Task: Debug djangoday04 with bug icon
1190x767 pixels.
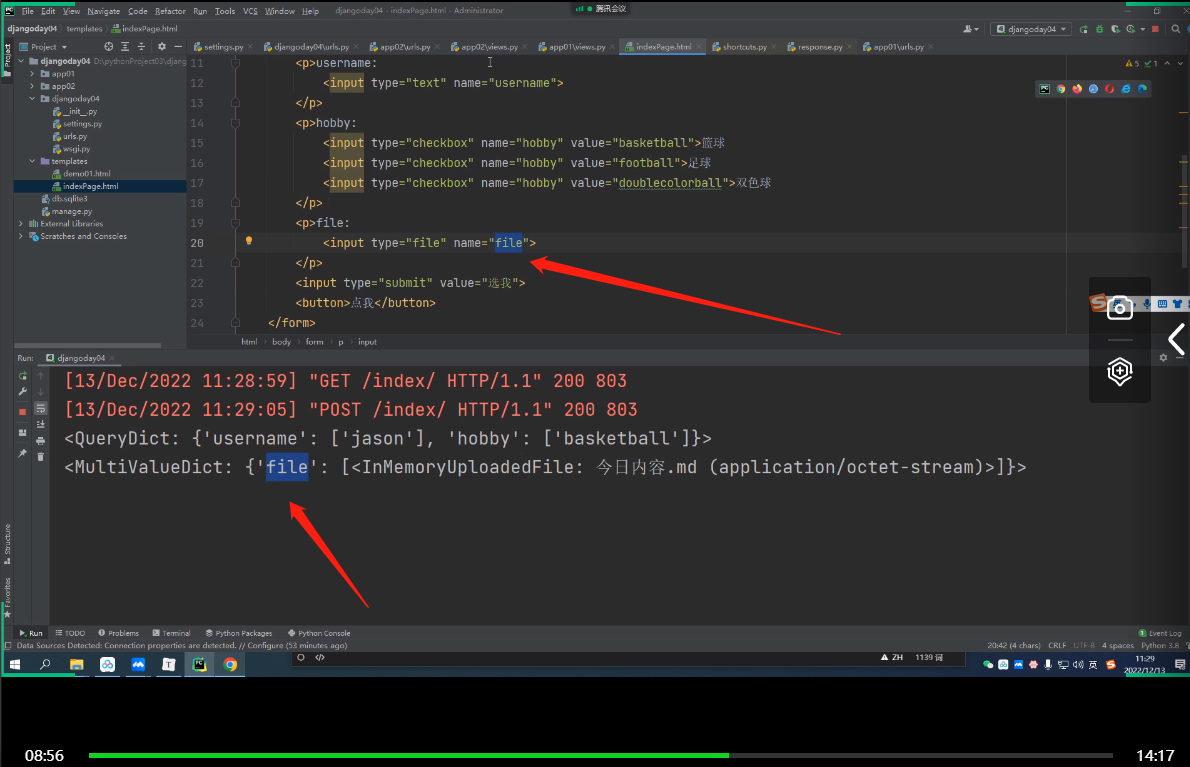Action: [x=1100, y=29]
